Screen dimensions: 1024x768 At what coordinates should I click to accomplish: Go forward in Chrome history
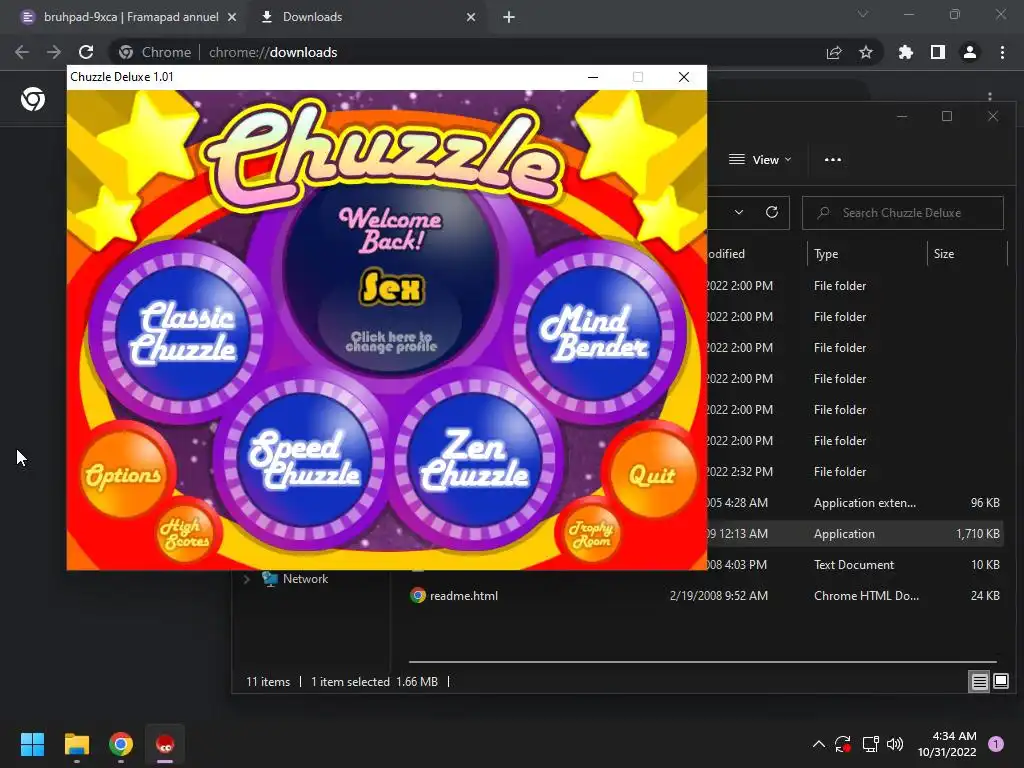tap(54, 52)
